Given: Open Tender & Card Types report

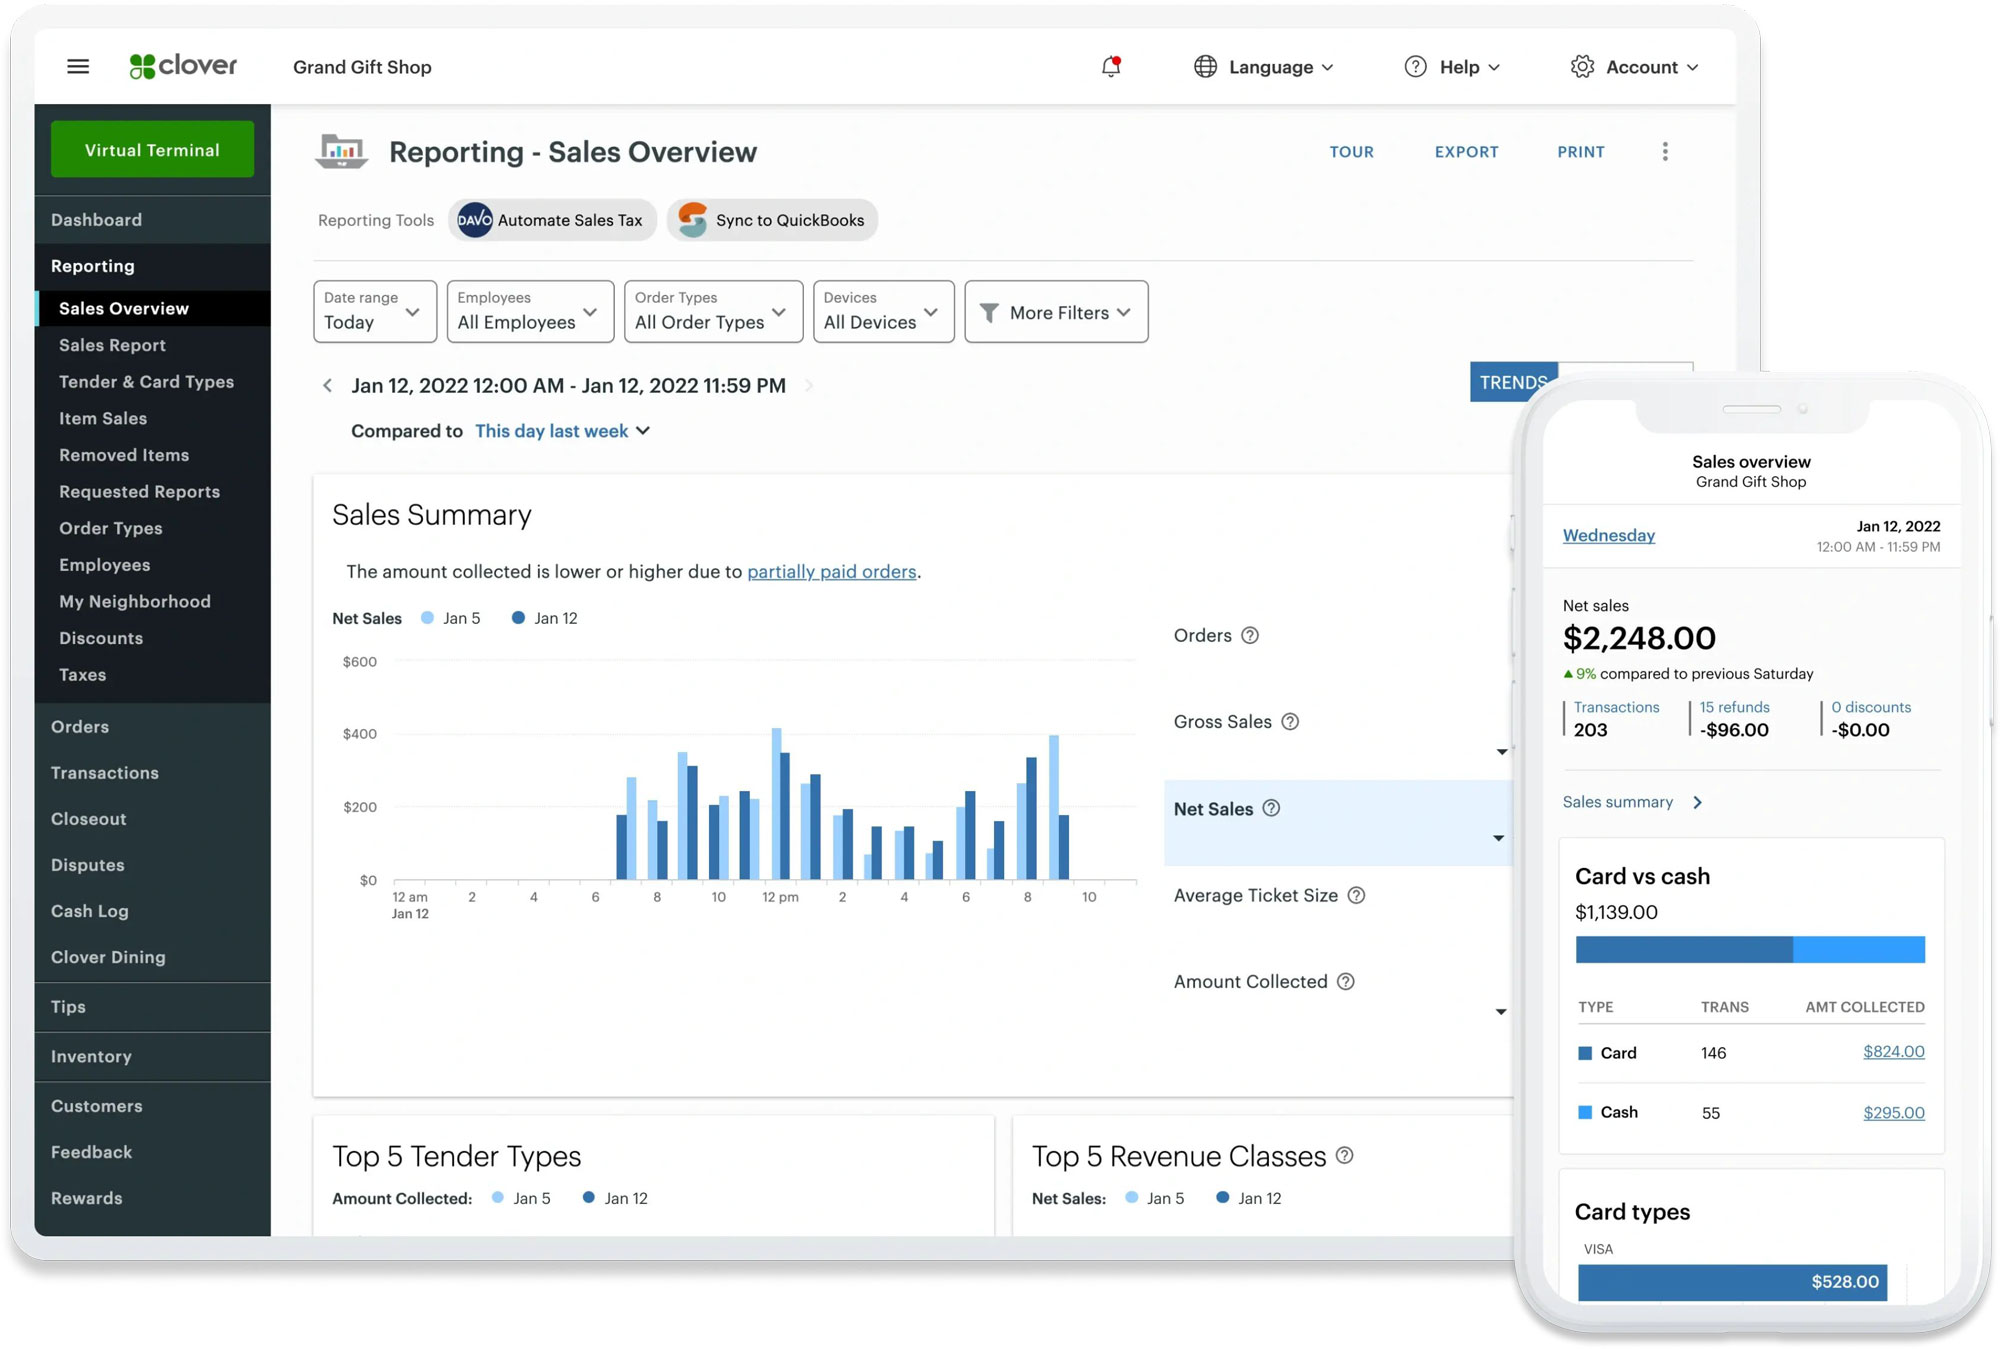Looking at the screenshot, I should pyautogui.click(x=146, y=382).
